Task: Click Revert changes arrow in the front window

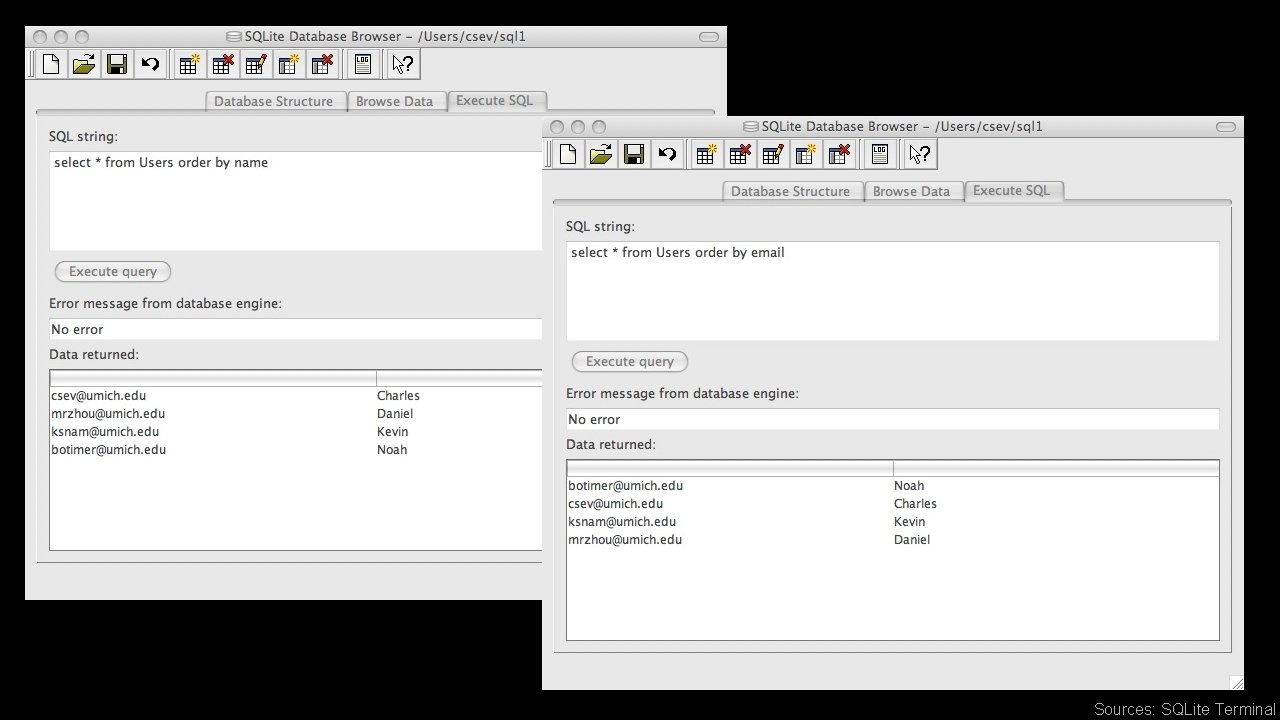Action: pyautogui.click(x=667, y=154)
